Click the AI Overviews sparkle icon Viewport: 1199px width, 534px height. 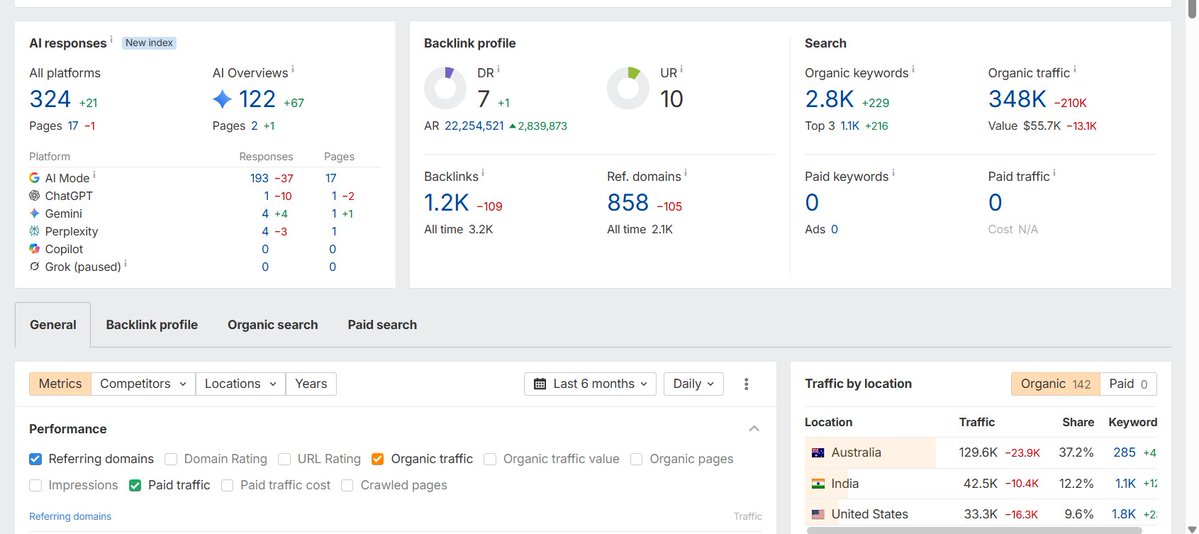pos(222,99)
